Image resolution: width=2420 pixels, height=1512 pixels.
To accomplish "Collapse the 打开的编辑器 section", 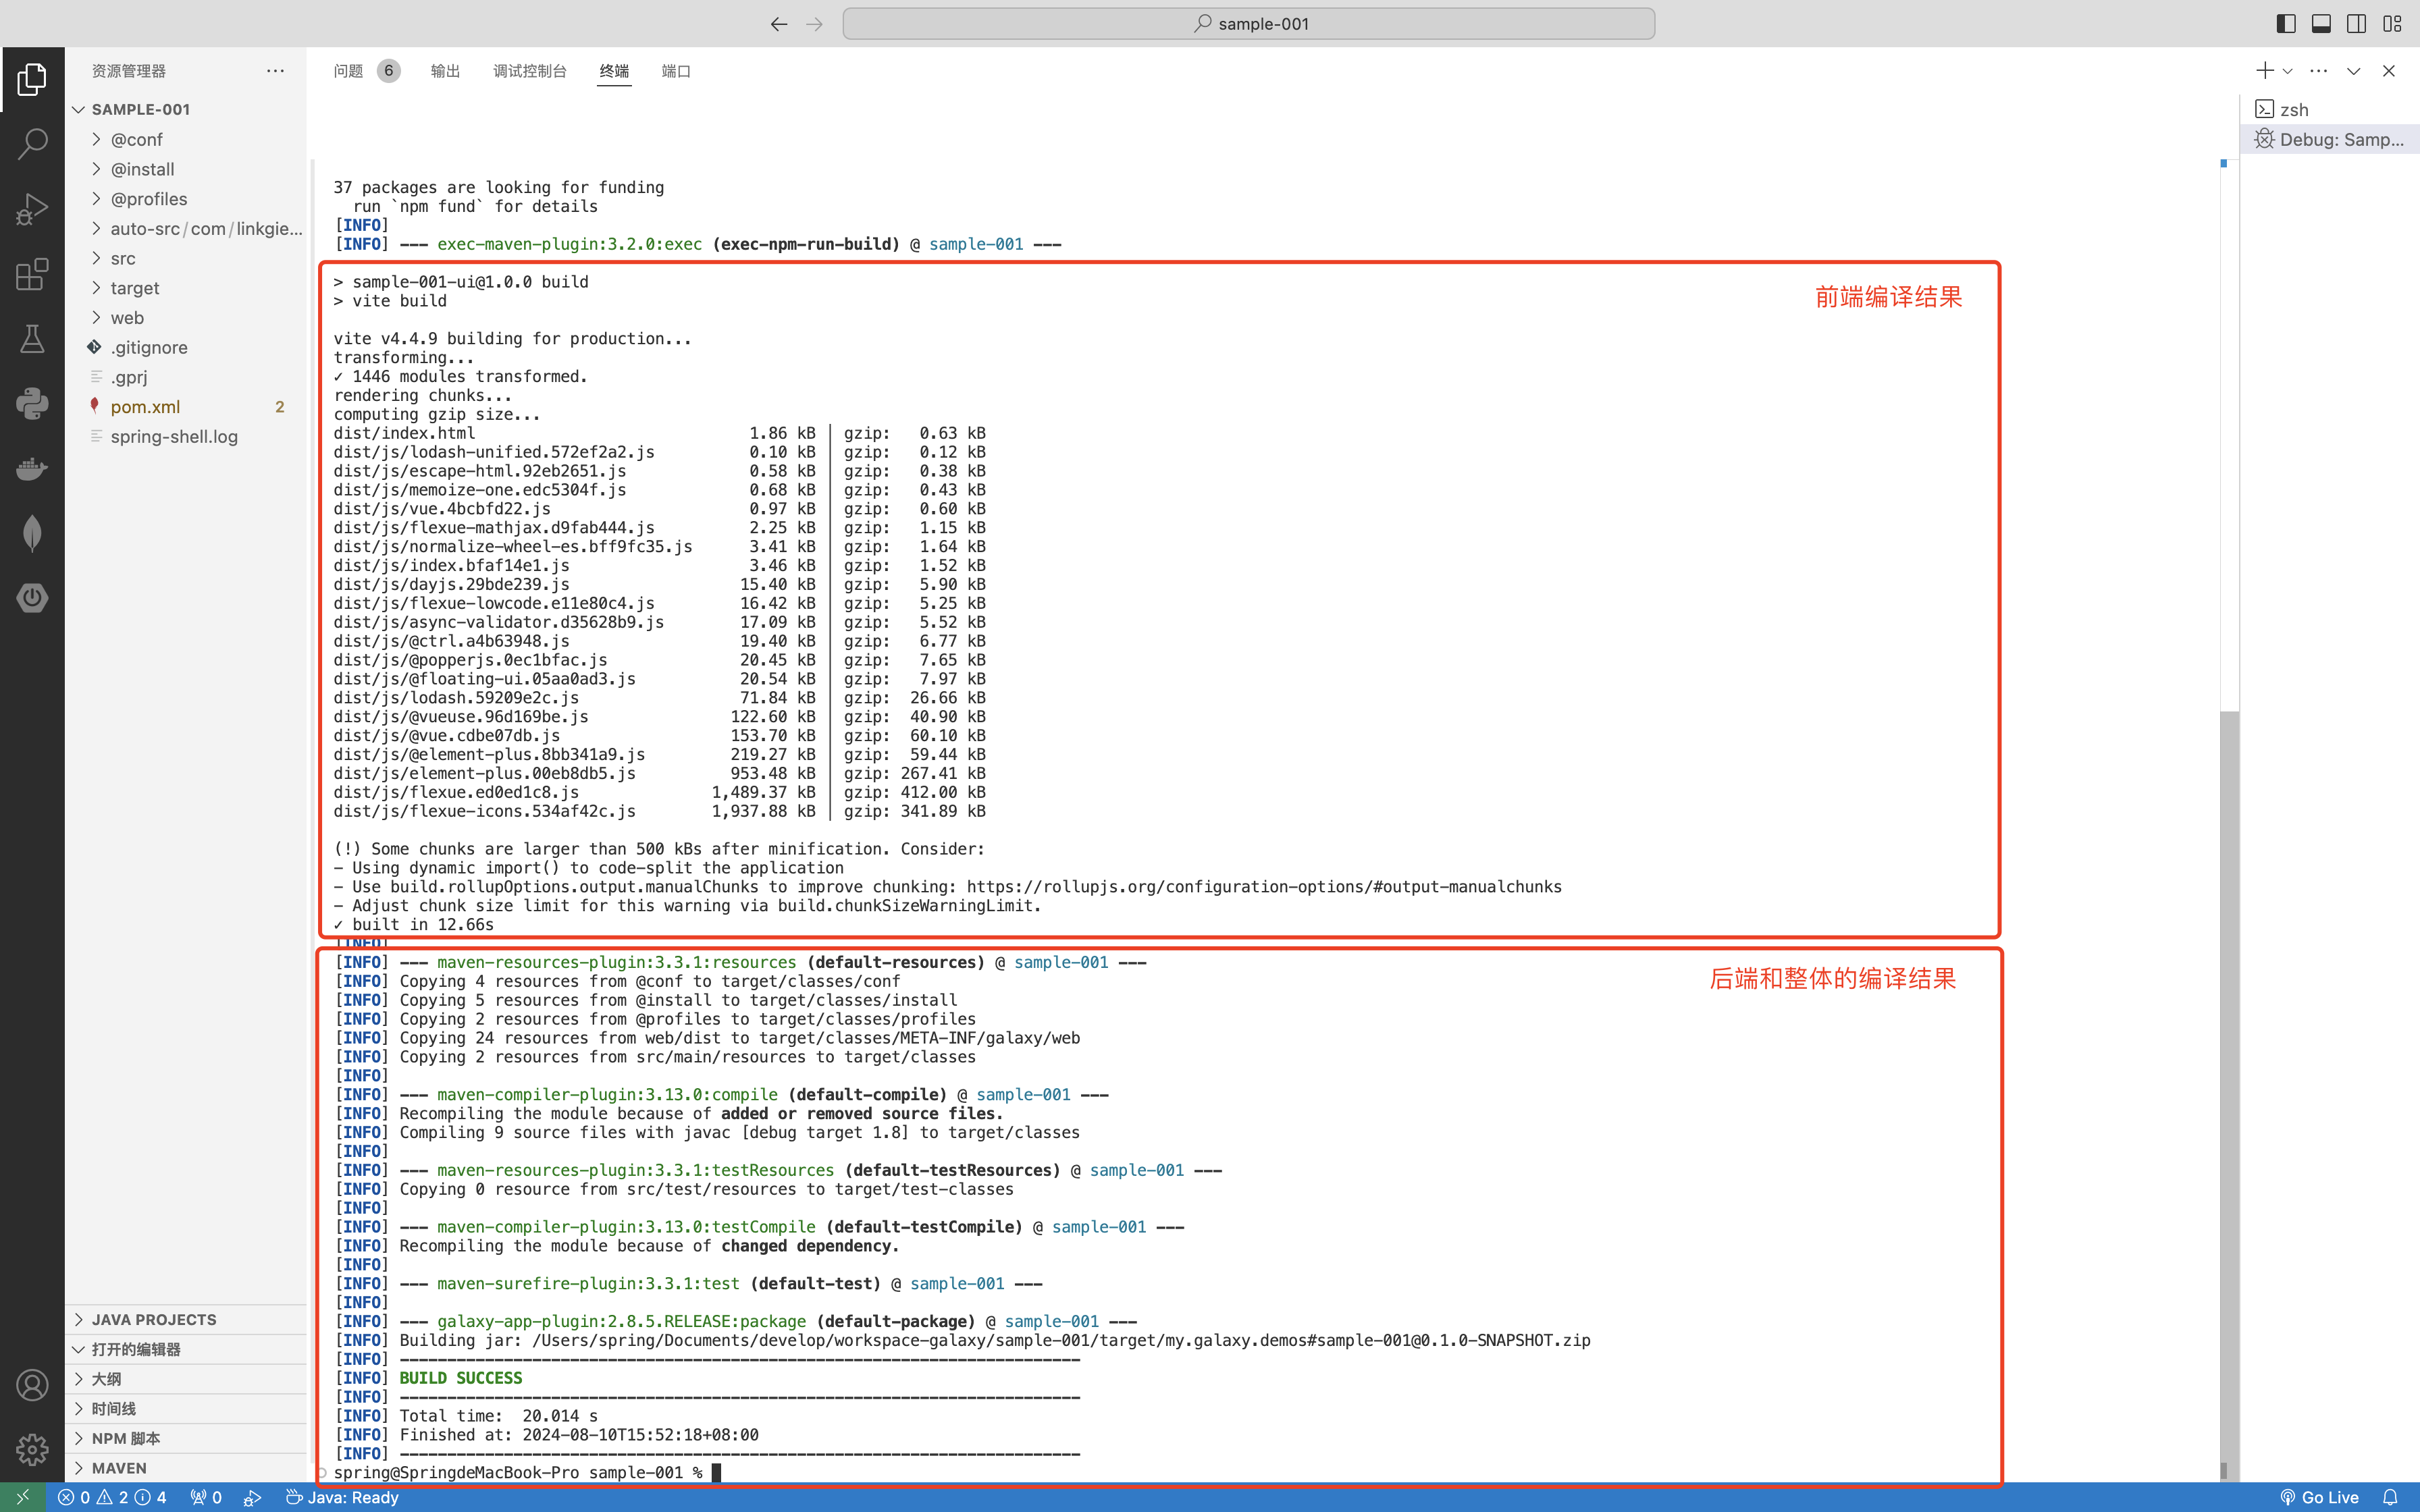I will coord(186,1349).
